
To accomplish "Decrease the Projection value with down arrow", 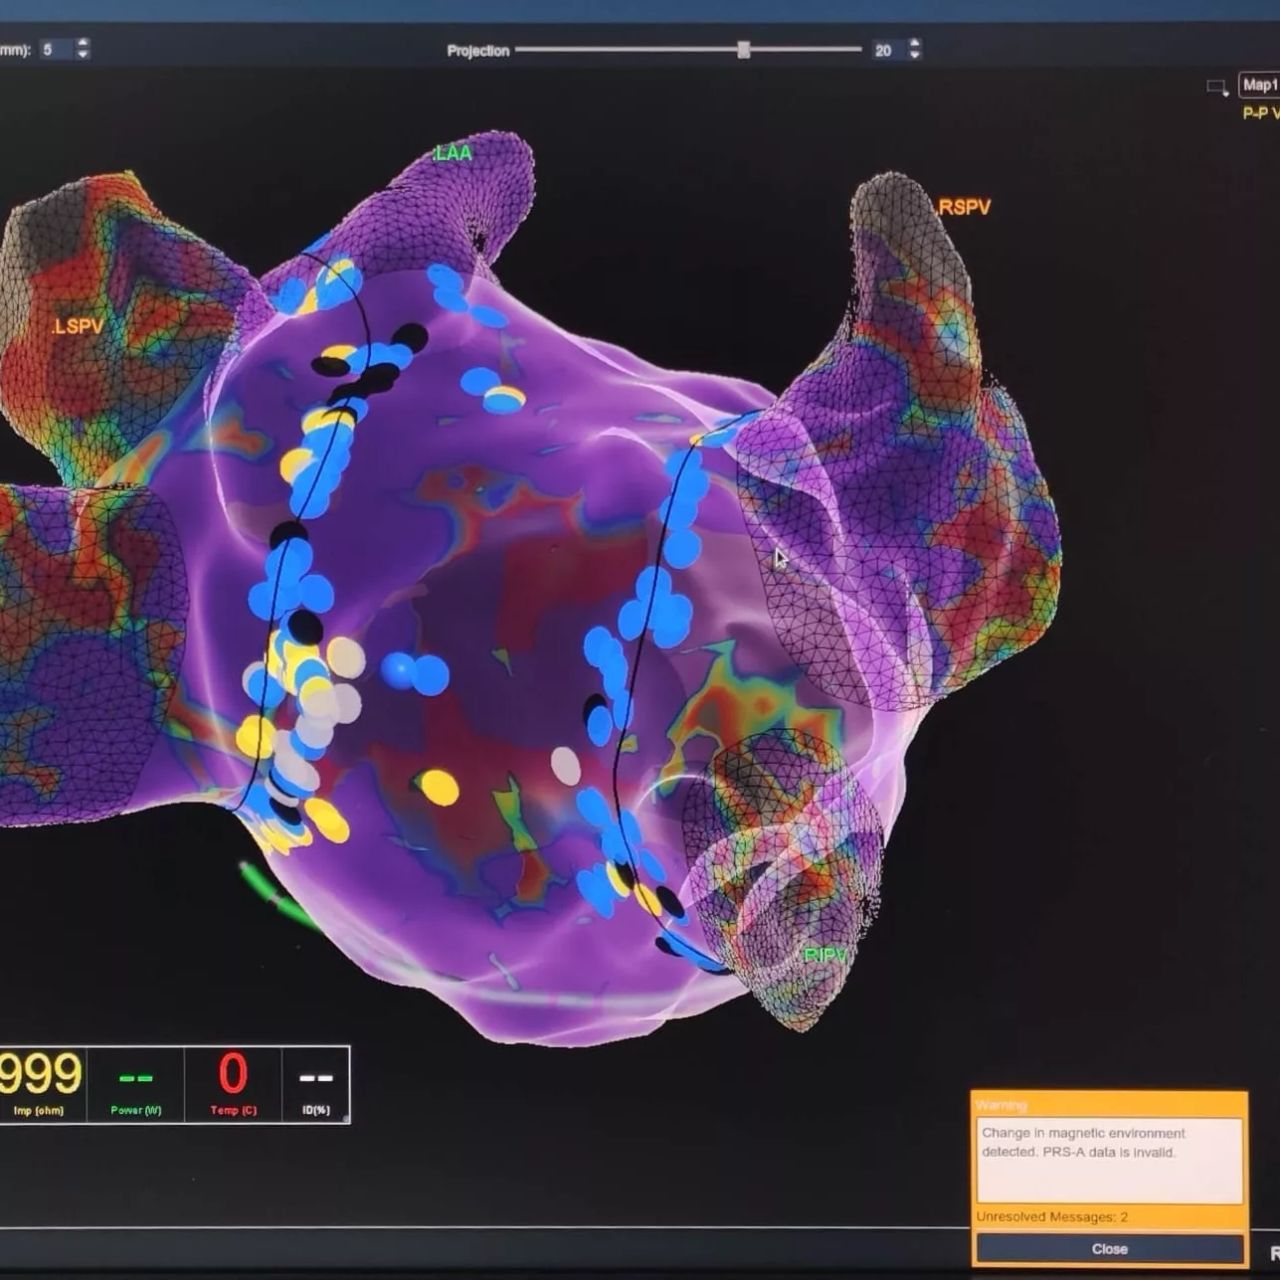I will coord(914,55).
